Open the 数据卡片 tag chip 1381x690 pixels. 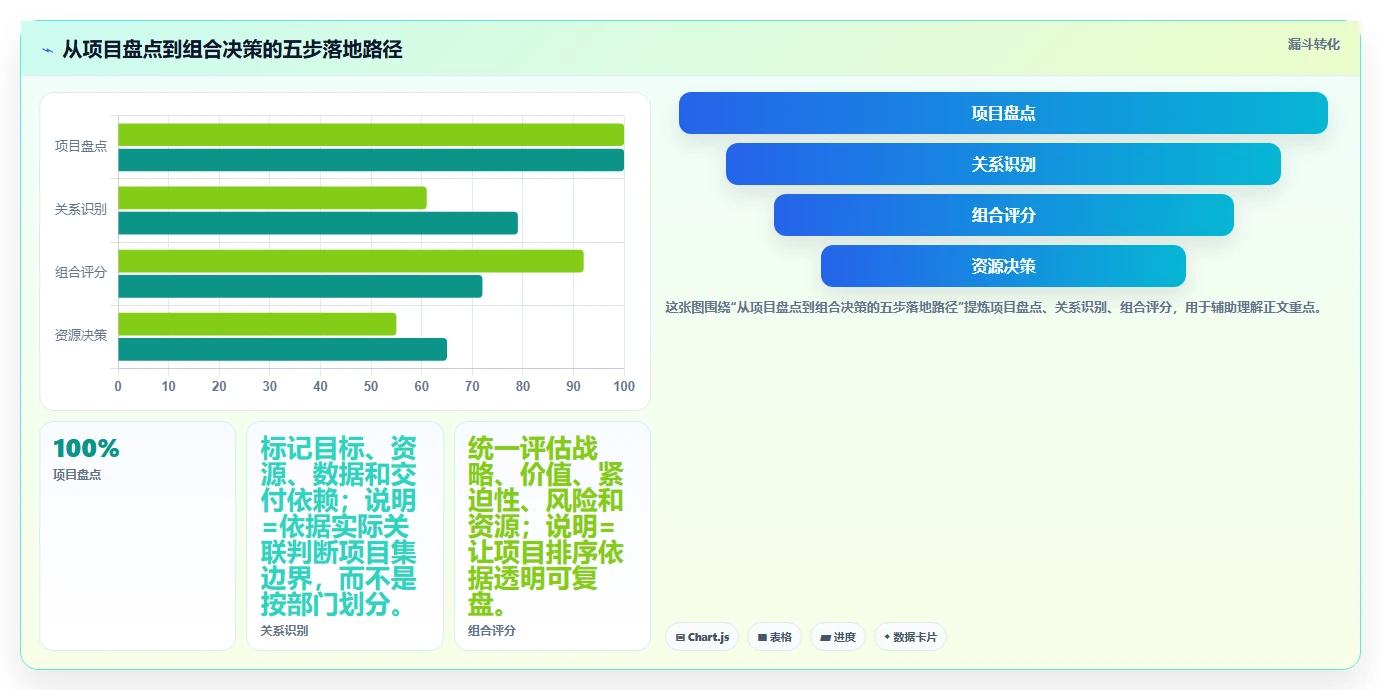(x=910, y=637)
